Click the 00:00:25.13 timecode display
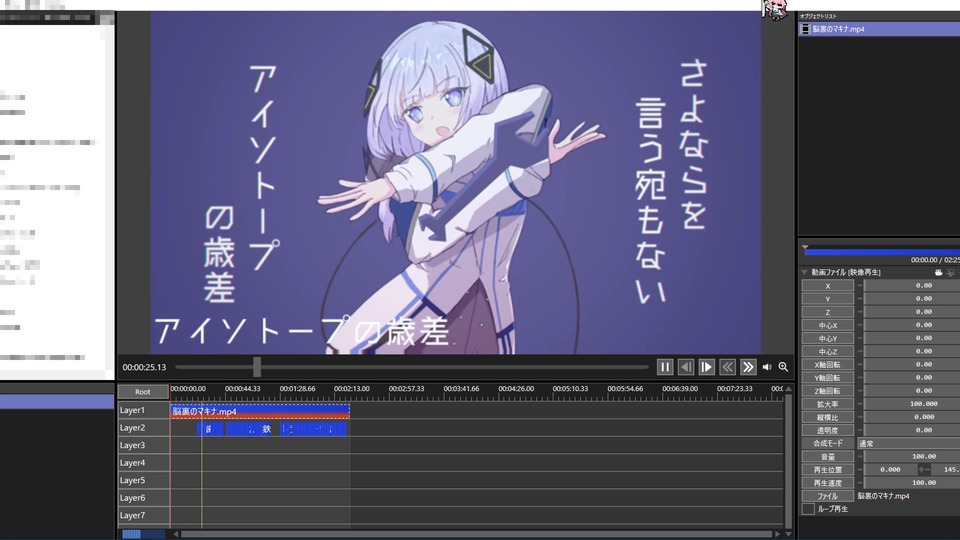The height and width of the screenshot is (540, 960). tap(144, 367)
